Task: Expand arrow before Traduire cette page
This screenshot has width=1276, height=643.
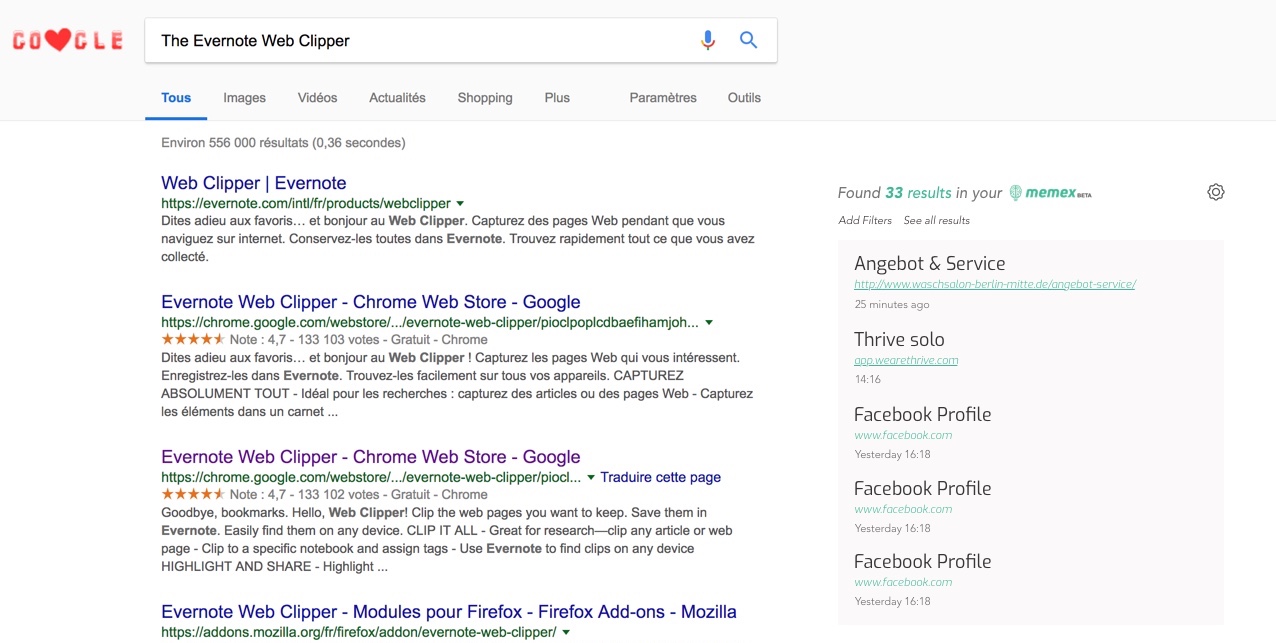Action: pyautogui.click(x=591, y=478)
